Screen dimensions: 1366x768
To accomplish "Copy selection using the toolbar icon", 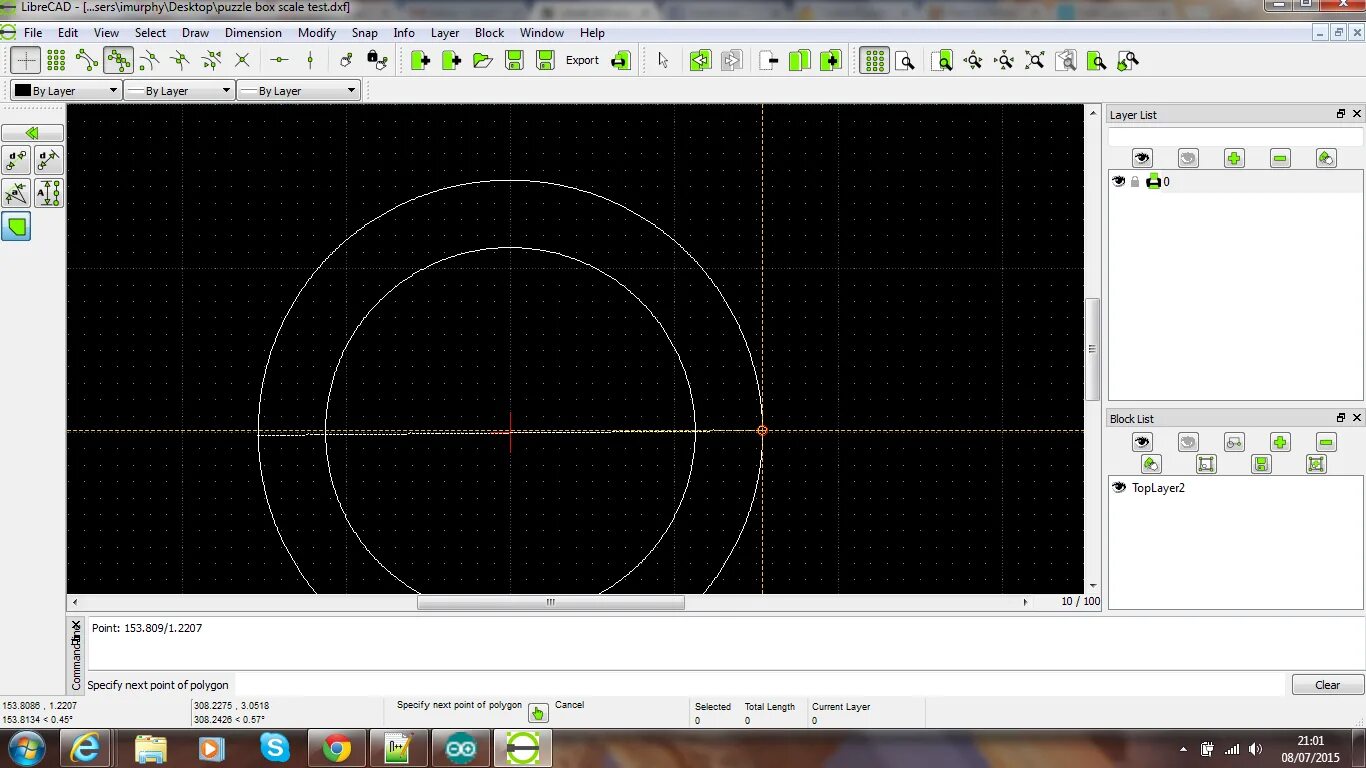I will pyautogui.click(x=799, y=61).
